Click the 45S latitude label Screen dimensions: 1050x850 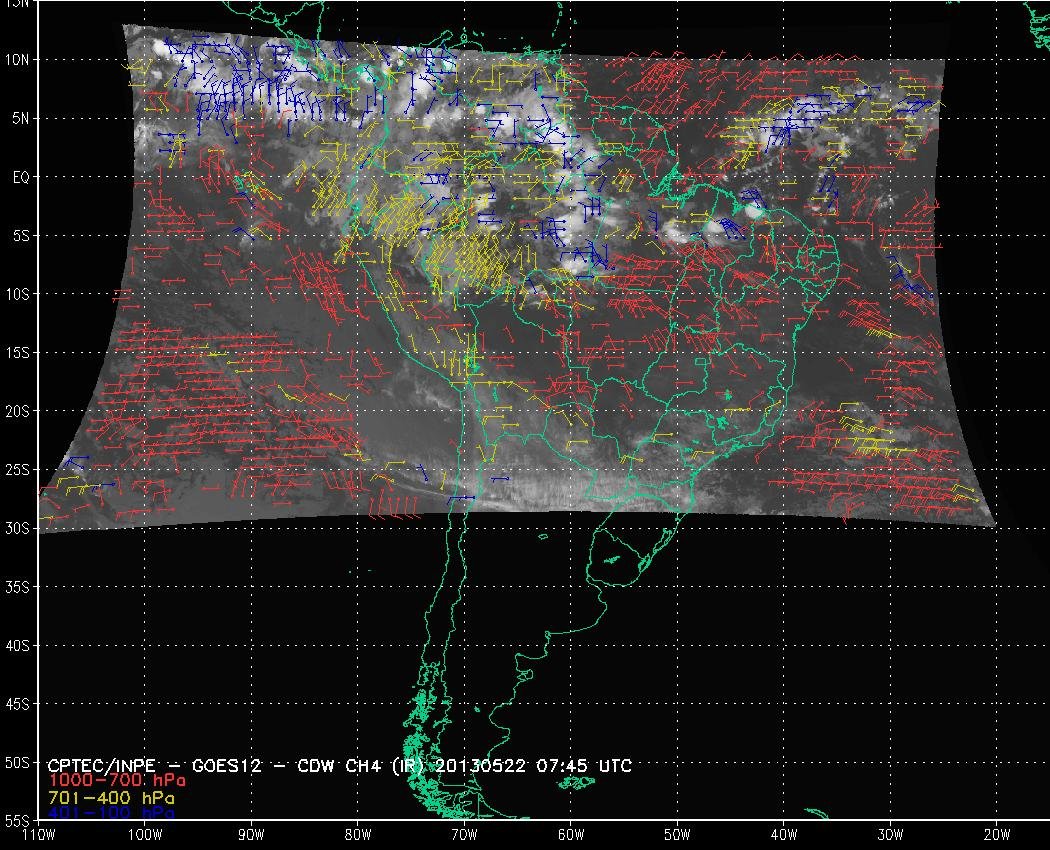click(x=19, y=704)
